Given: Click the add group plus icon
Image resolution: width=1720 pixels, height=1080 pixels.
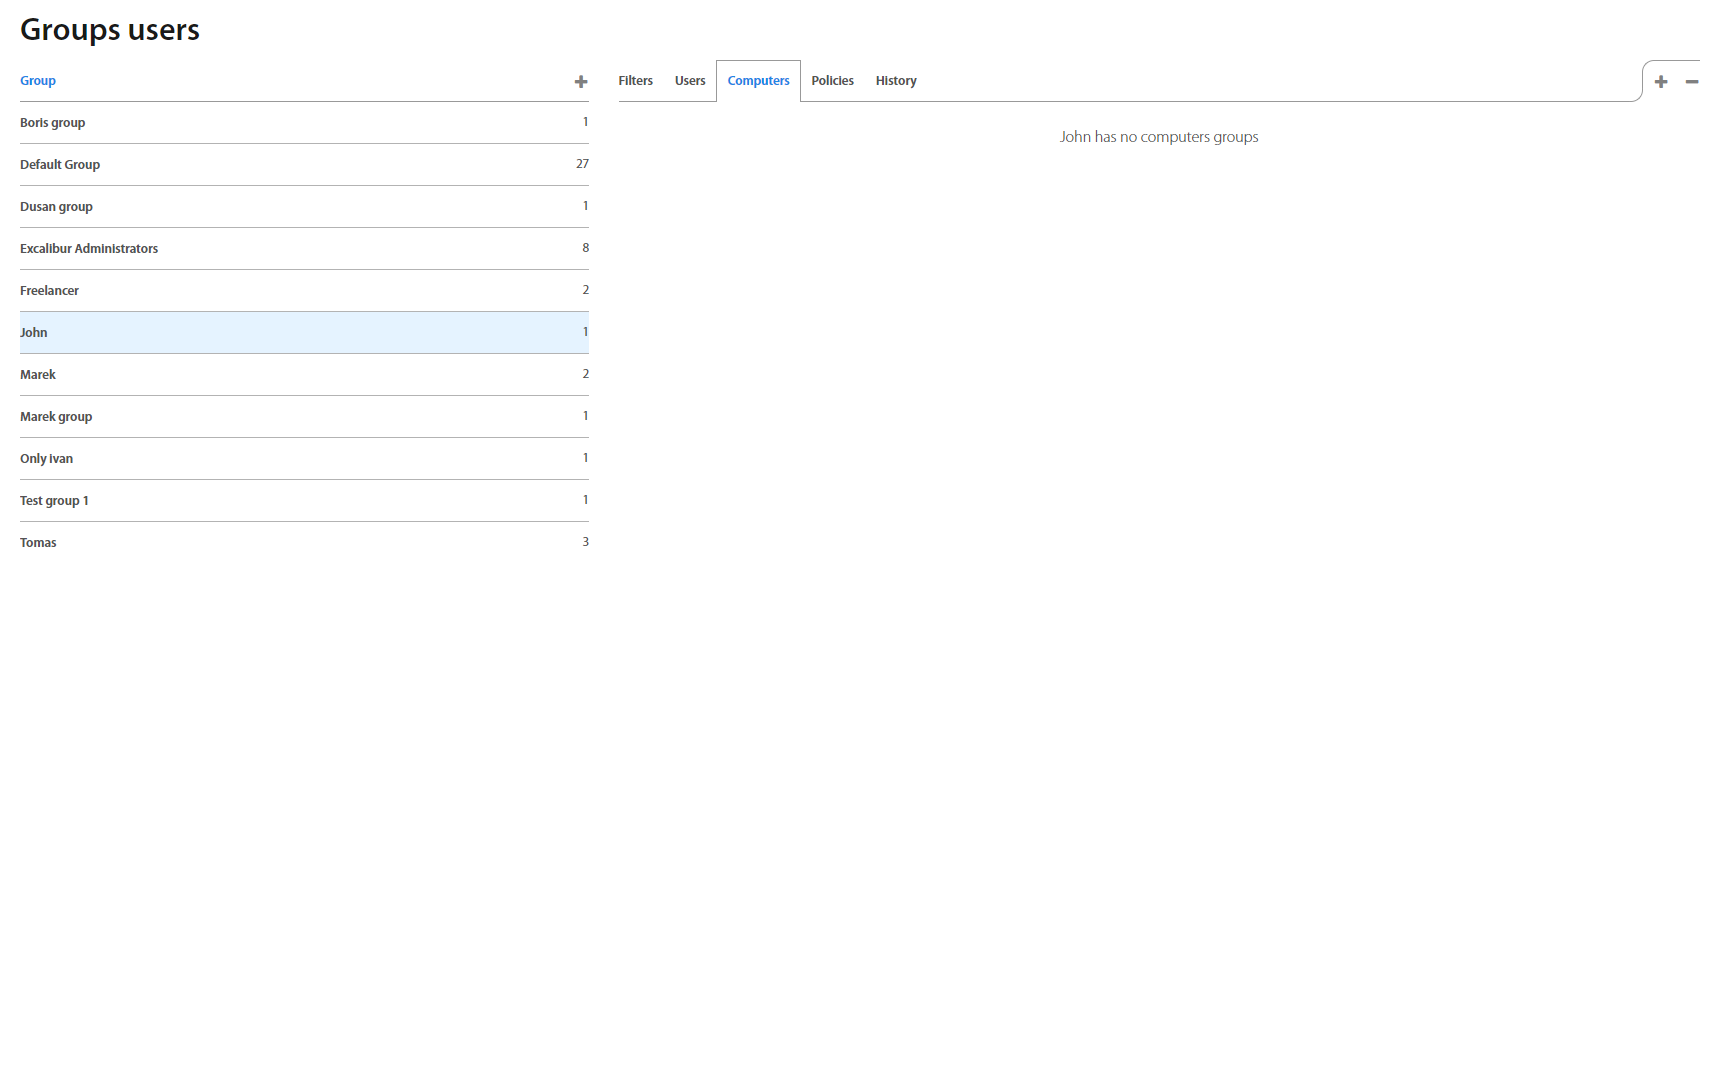Looking at the screenshot, I should coord(581,82).
